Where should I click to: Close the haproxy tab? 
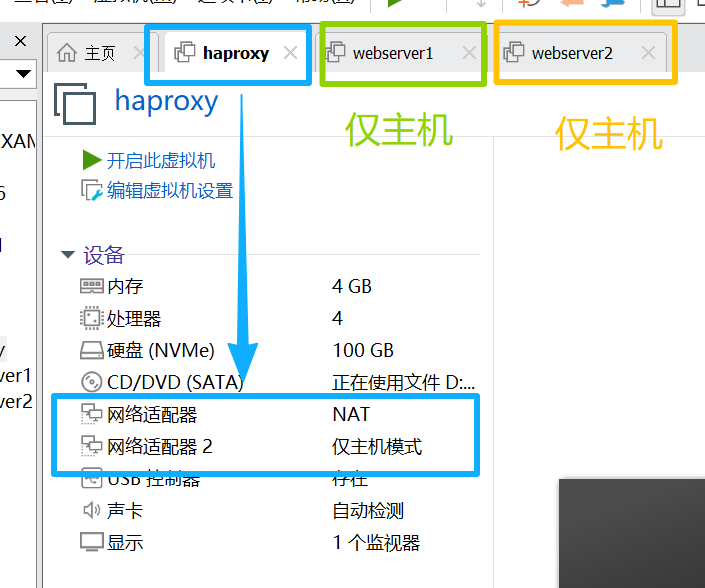click(x=290, y=53)
